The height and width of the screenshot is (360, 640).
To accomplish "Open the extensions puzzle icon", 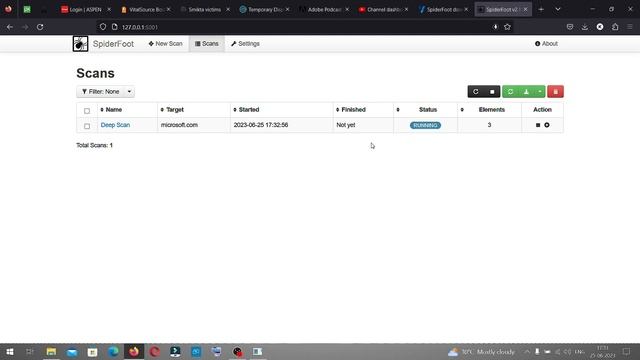I will click(615, 27).
